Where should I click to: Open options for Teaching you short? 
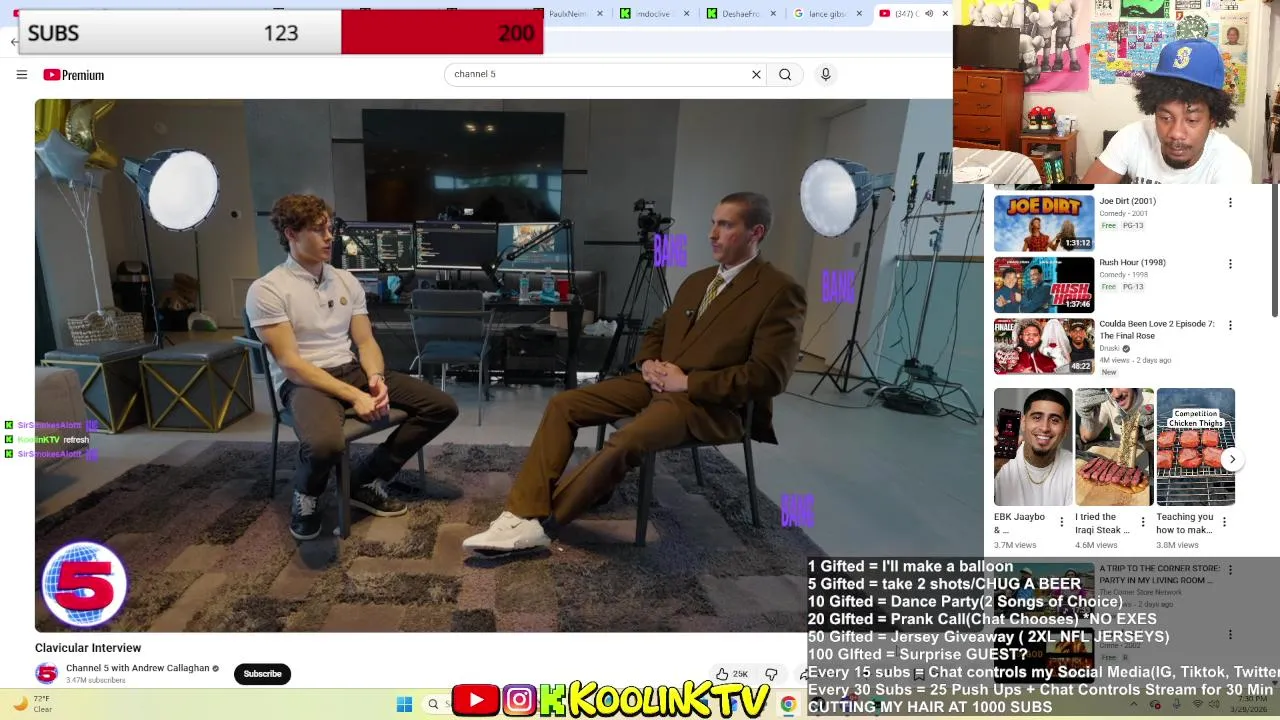tap(1224, 522)
